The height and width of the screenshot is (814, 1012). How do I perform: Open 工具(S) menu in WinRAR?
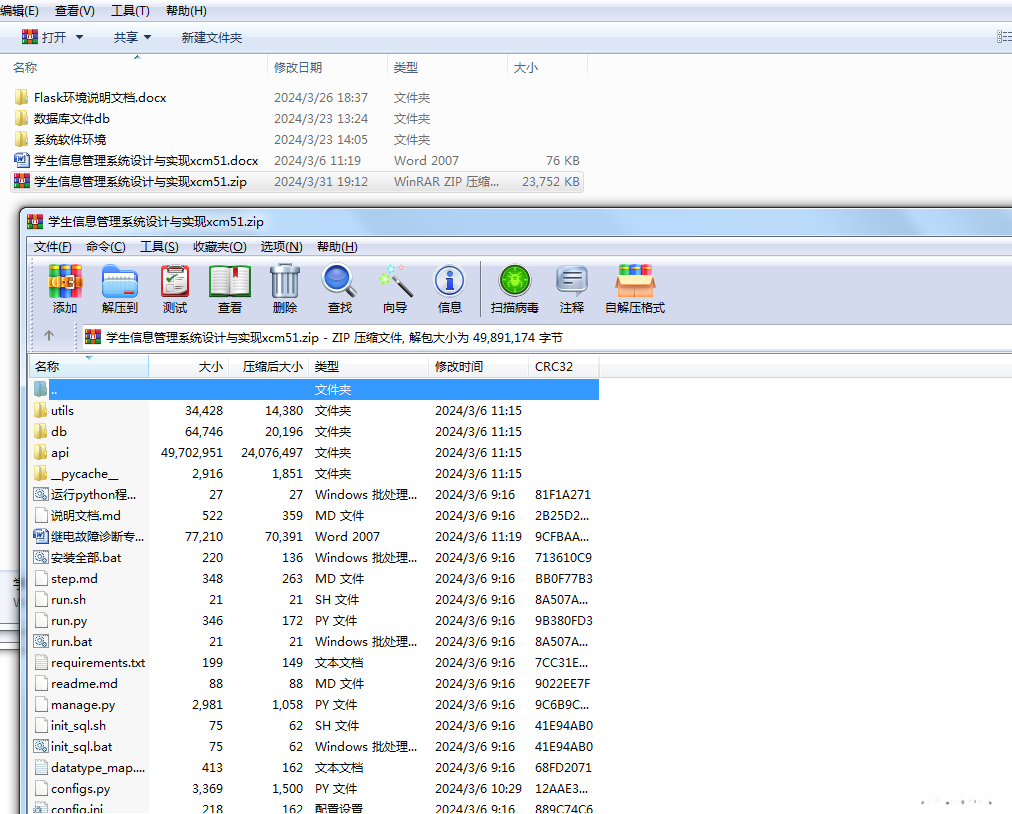click(159, 247)
